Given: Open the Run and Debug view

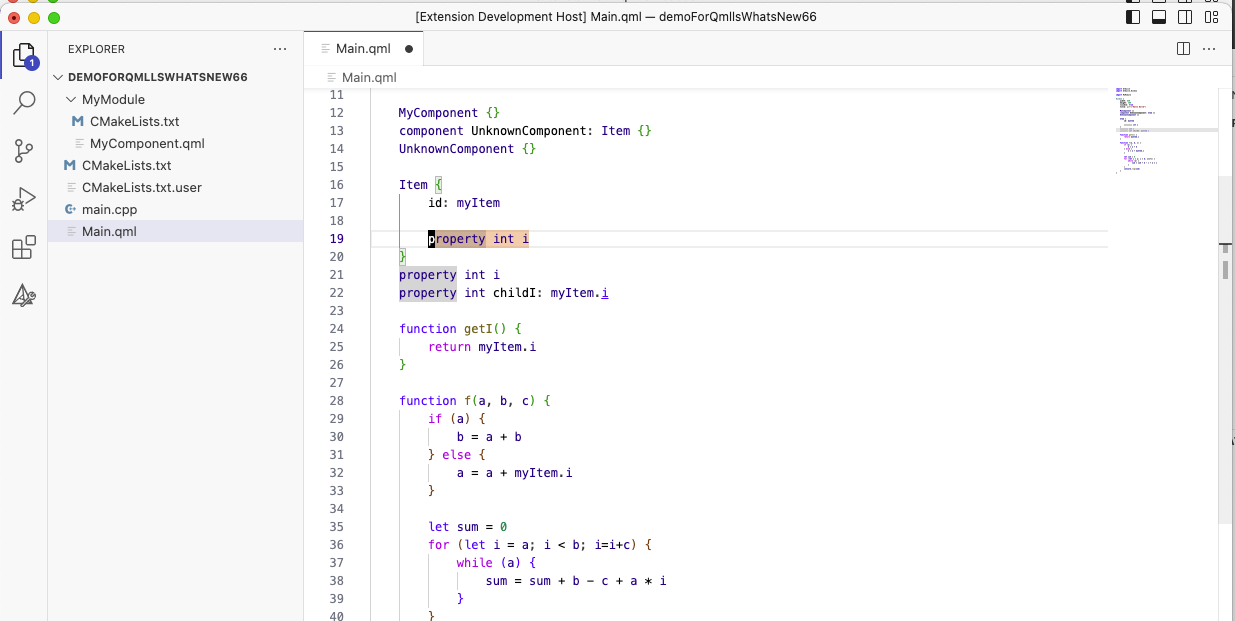Looking at the screenshot, I should (x=24, y=200).
